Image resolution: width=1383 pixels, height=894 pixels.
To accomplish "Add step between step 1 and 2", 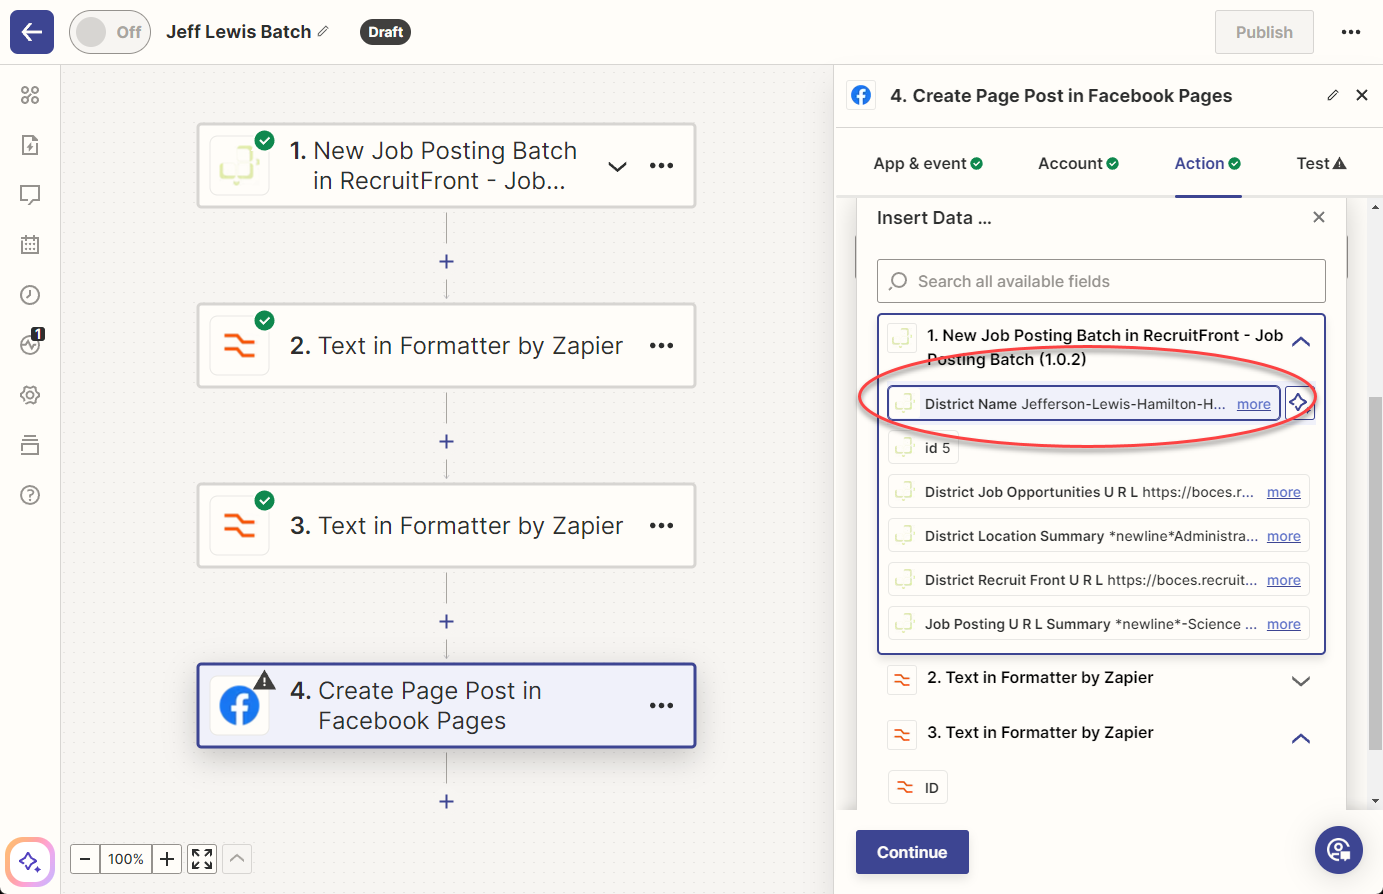I will [x=446, y=261].
